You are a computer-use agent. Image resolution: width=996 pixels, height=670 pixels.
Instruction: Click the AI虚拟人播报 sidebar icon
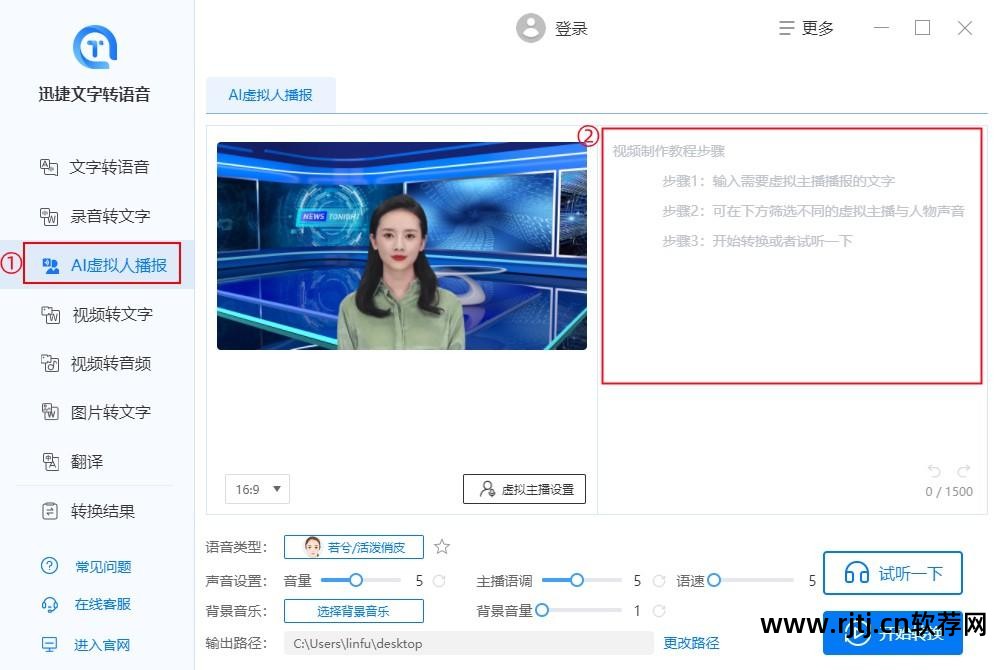coord(51,265)
